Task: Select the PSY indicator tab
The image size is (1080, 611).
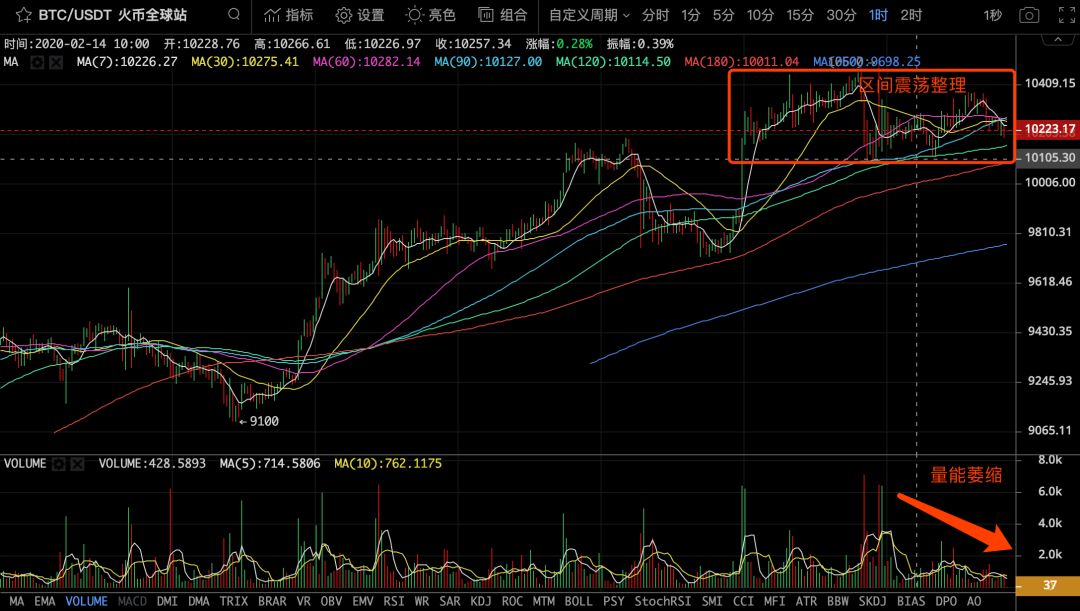Action: pos(614,601)
